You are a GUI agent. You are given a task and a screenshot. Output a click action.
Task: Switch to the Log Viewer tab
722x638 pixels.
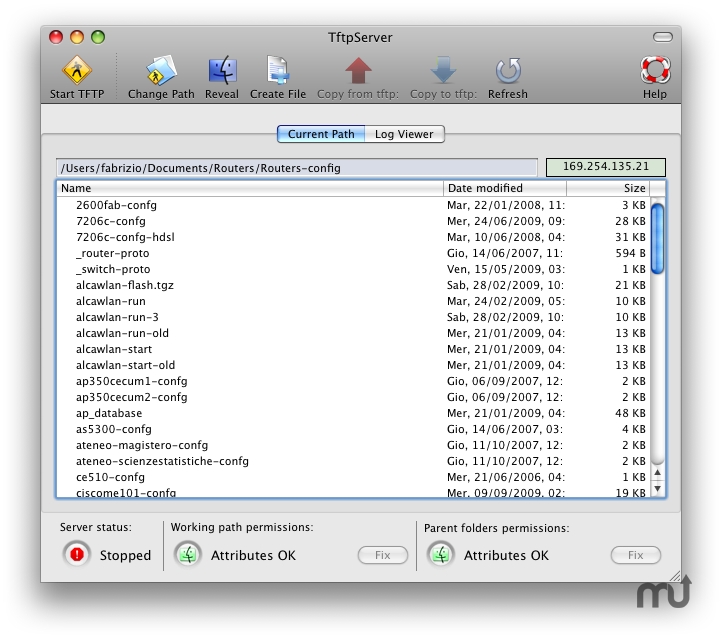404,134
